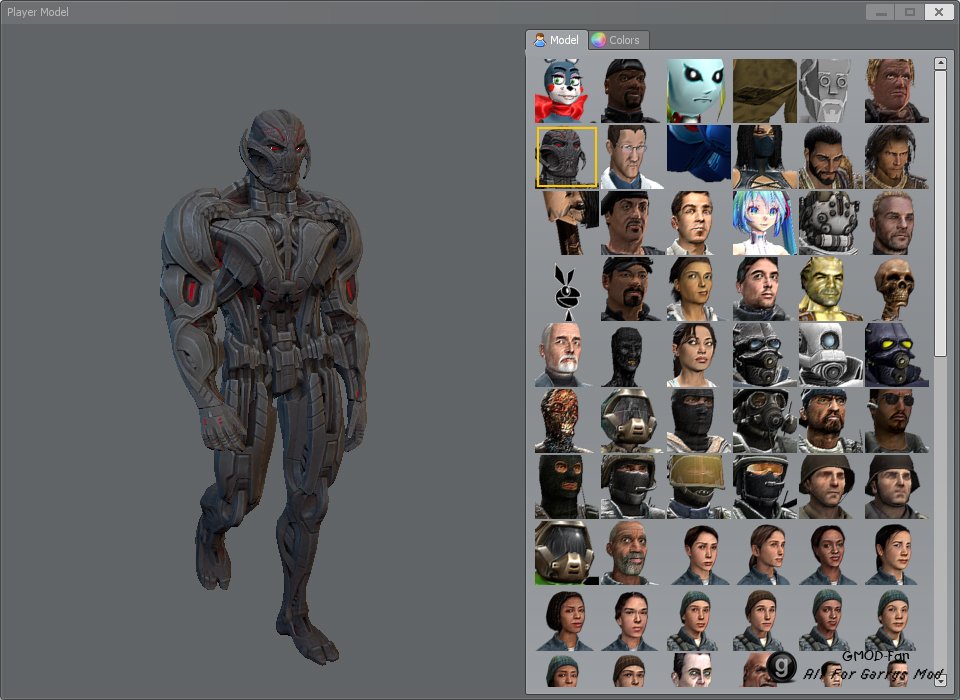Viewport: 960px width, 700px height.
Task: Pick the black balaclava terrorist with eye holes
Action: click(566, 487)
